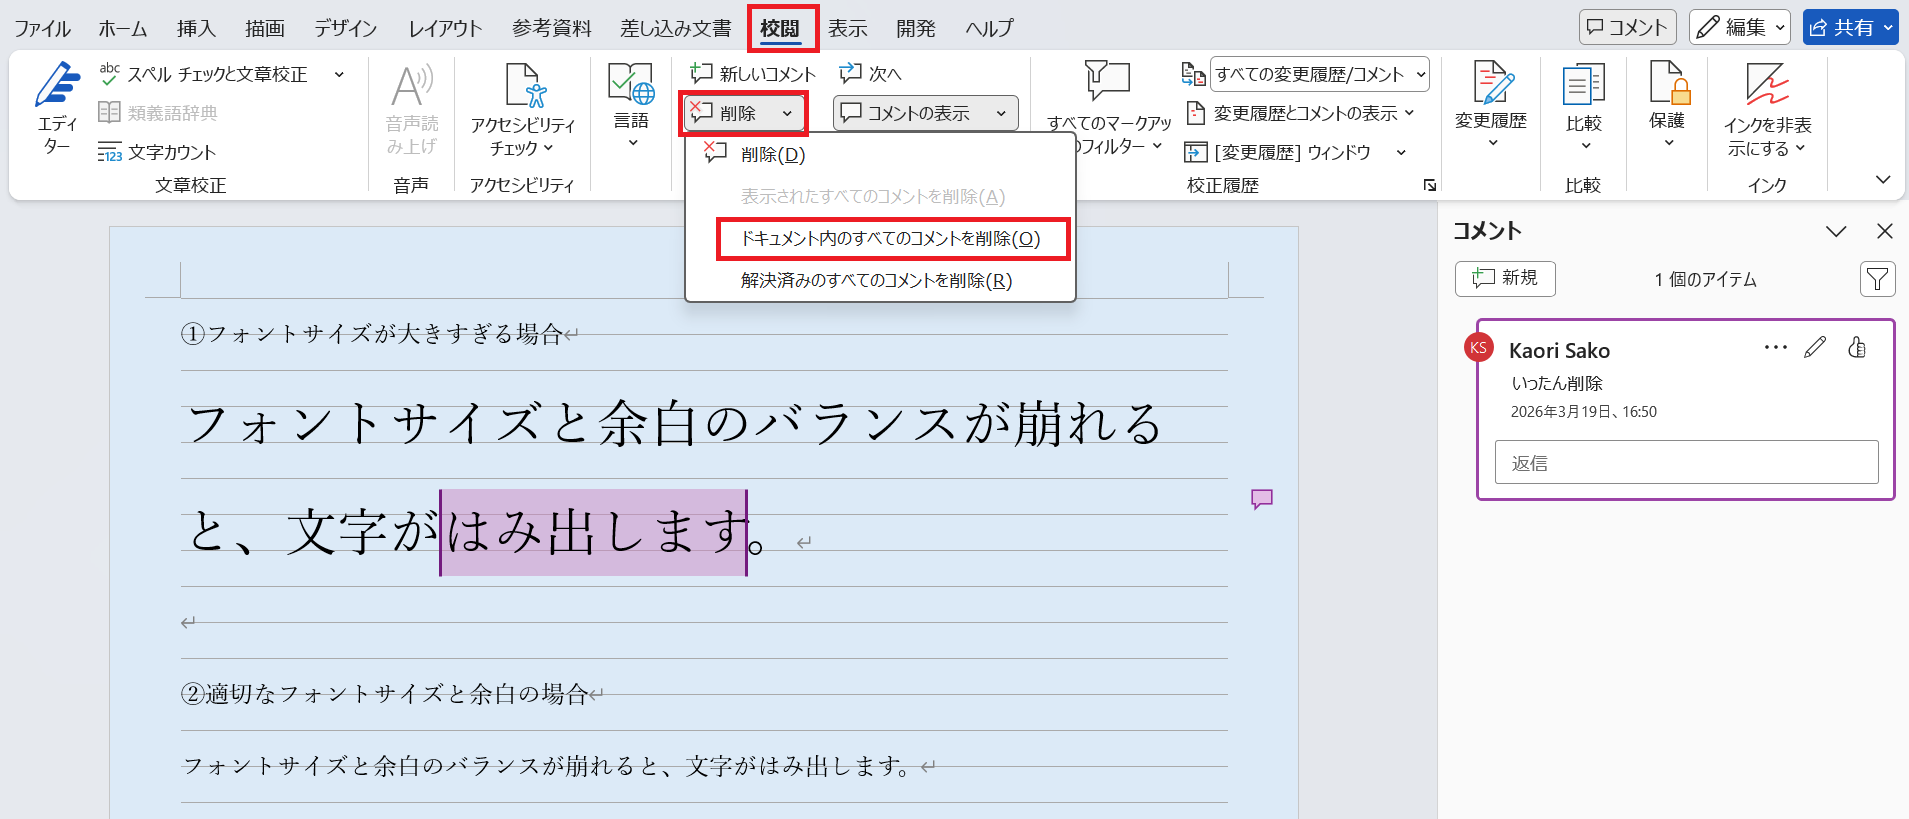Open the 参考資料 tab

tap(552, 28)
